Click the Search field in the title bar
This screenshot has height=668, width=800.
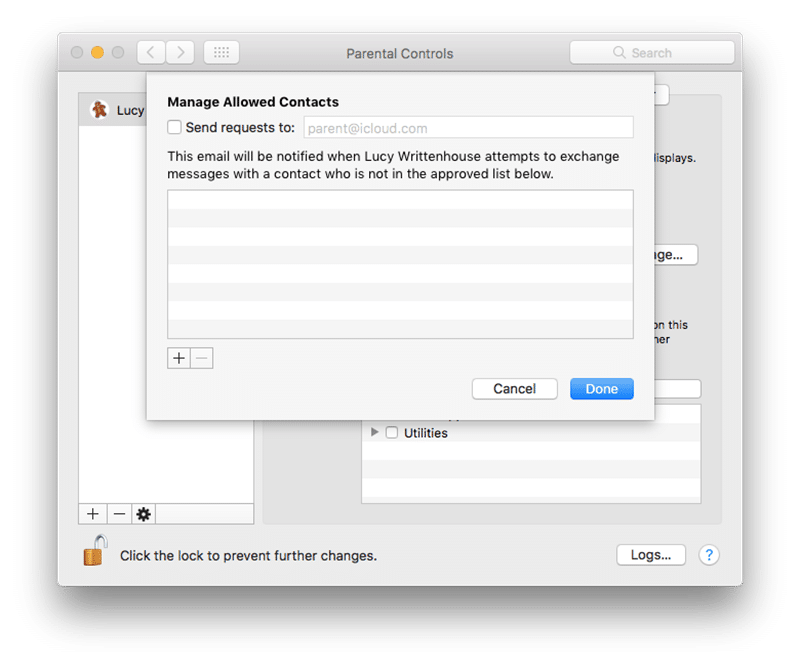(652, 53)
